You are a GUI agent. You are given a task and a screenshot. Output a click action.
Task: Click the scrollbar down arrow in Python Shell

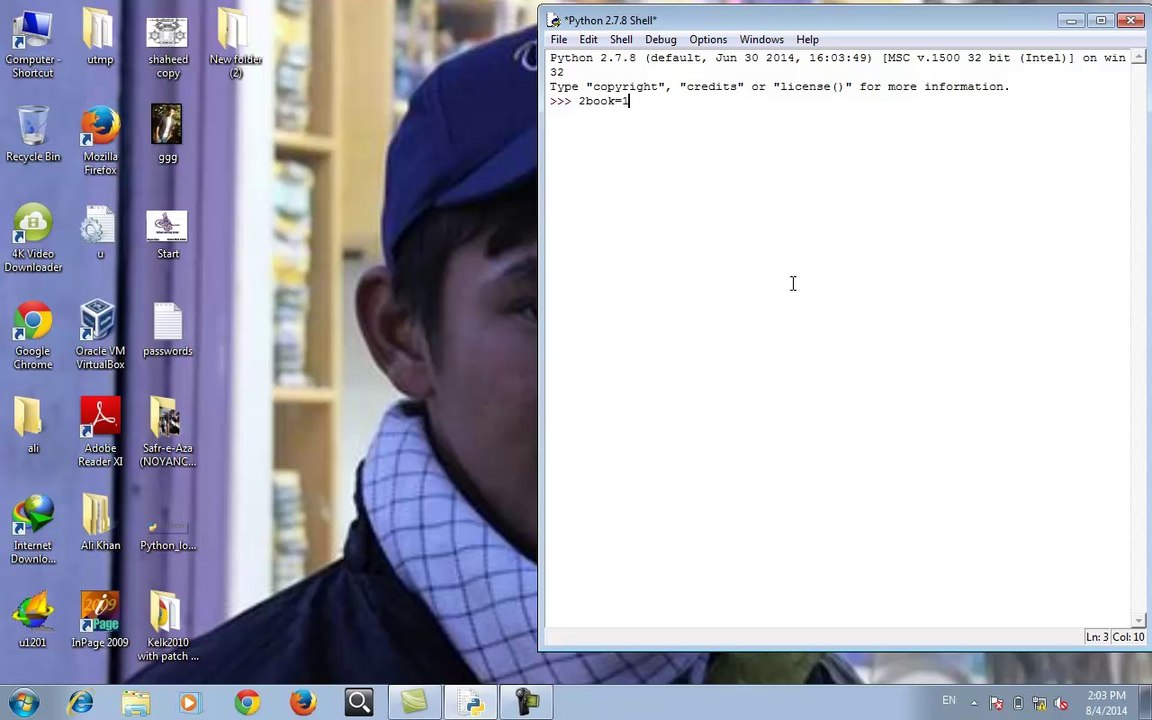[x=1139, y=621]
